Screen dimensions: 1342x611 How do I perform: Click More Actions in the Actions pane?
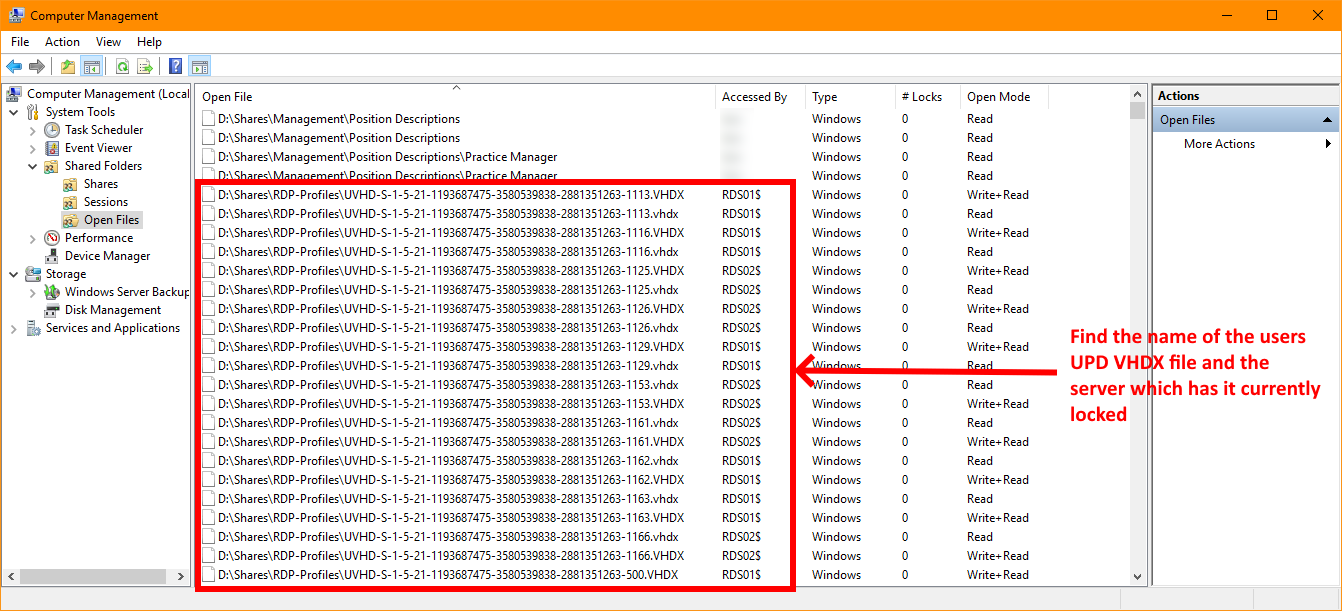[x=1219, y=143]
